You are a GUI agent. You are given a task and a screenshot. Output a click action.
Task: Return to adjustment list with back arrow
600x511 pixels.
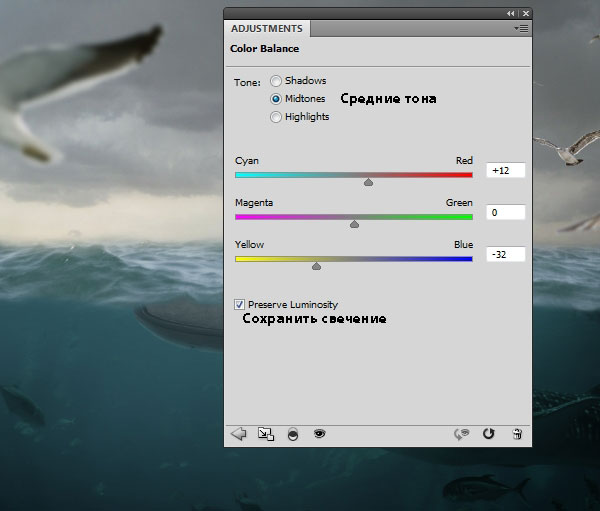point(239,434)
